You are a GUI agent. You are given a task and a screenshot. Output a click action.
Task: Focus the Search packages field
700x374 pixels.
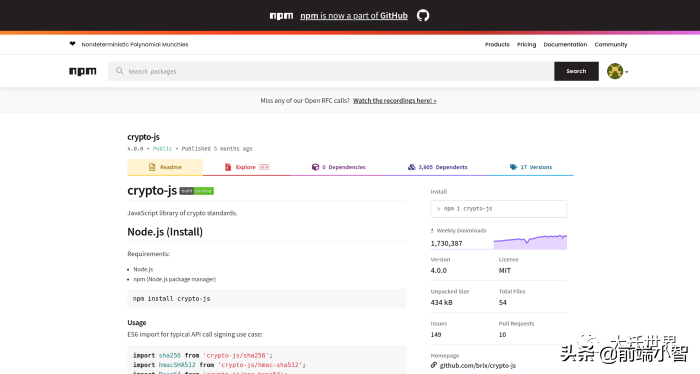(x=331, y=71)
